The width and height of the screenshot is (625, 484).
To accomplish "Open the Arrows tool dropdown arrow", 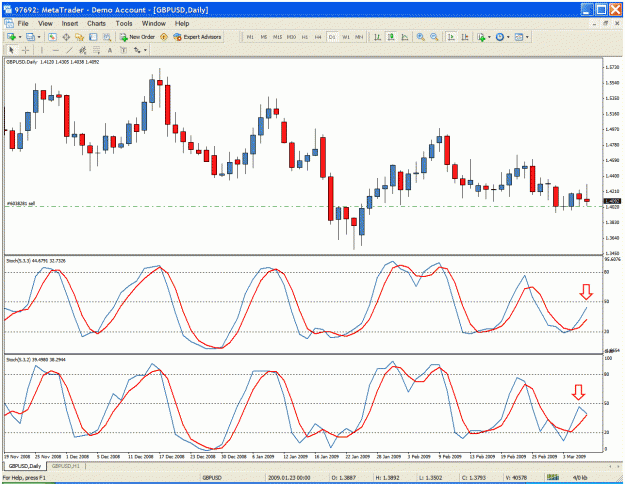I will pyautogui.click(x=145, y=50).
